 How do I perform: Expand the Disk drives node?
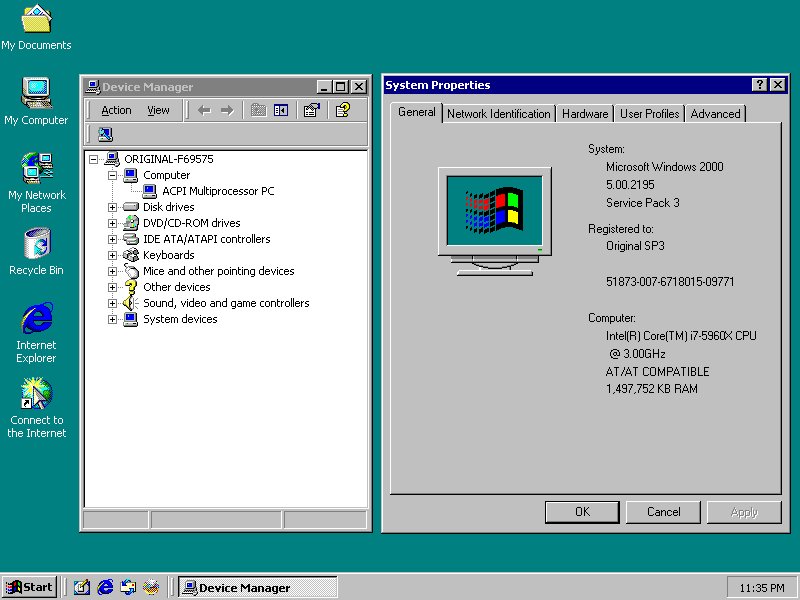(112, 207)
